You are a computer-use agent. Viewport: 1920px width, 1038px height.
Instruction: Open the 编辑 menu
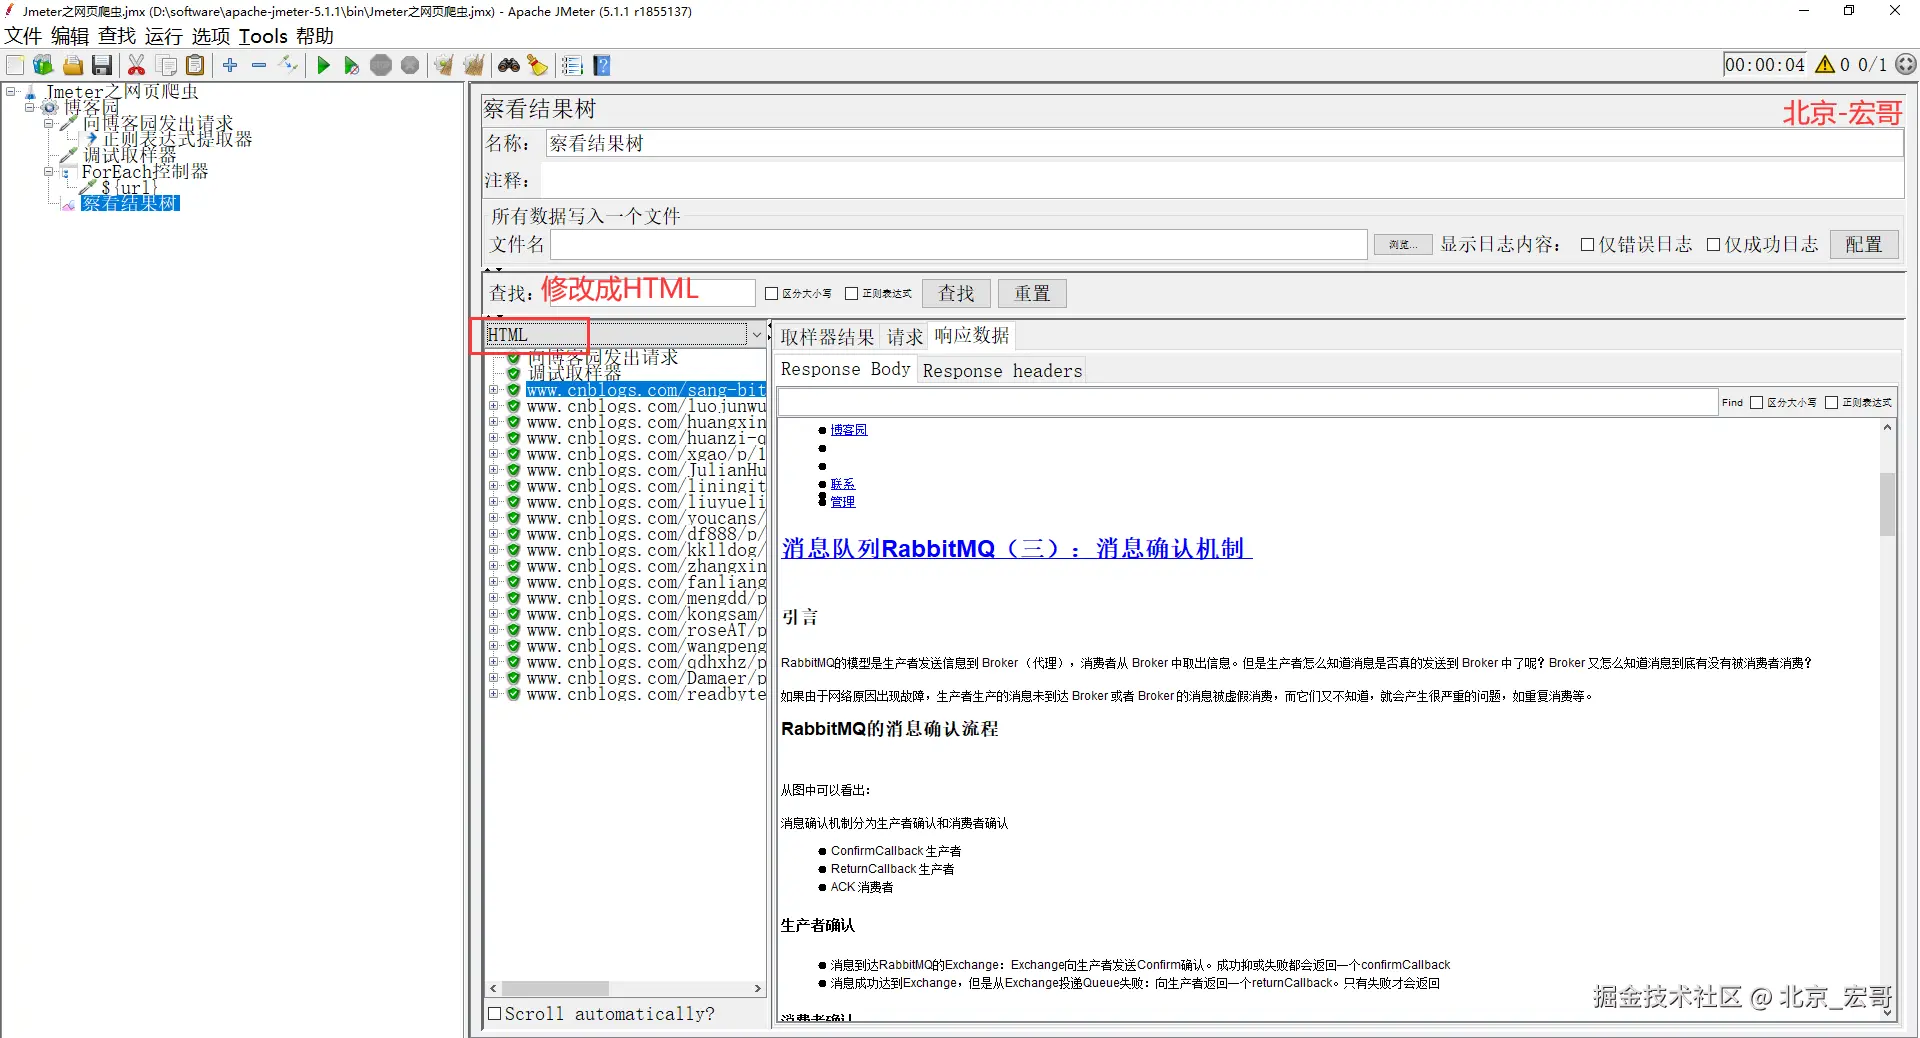pyautogui.click(x=70, y=37)
